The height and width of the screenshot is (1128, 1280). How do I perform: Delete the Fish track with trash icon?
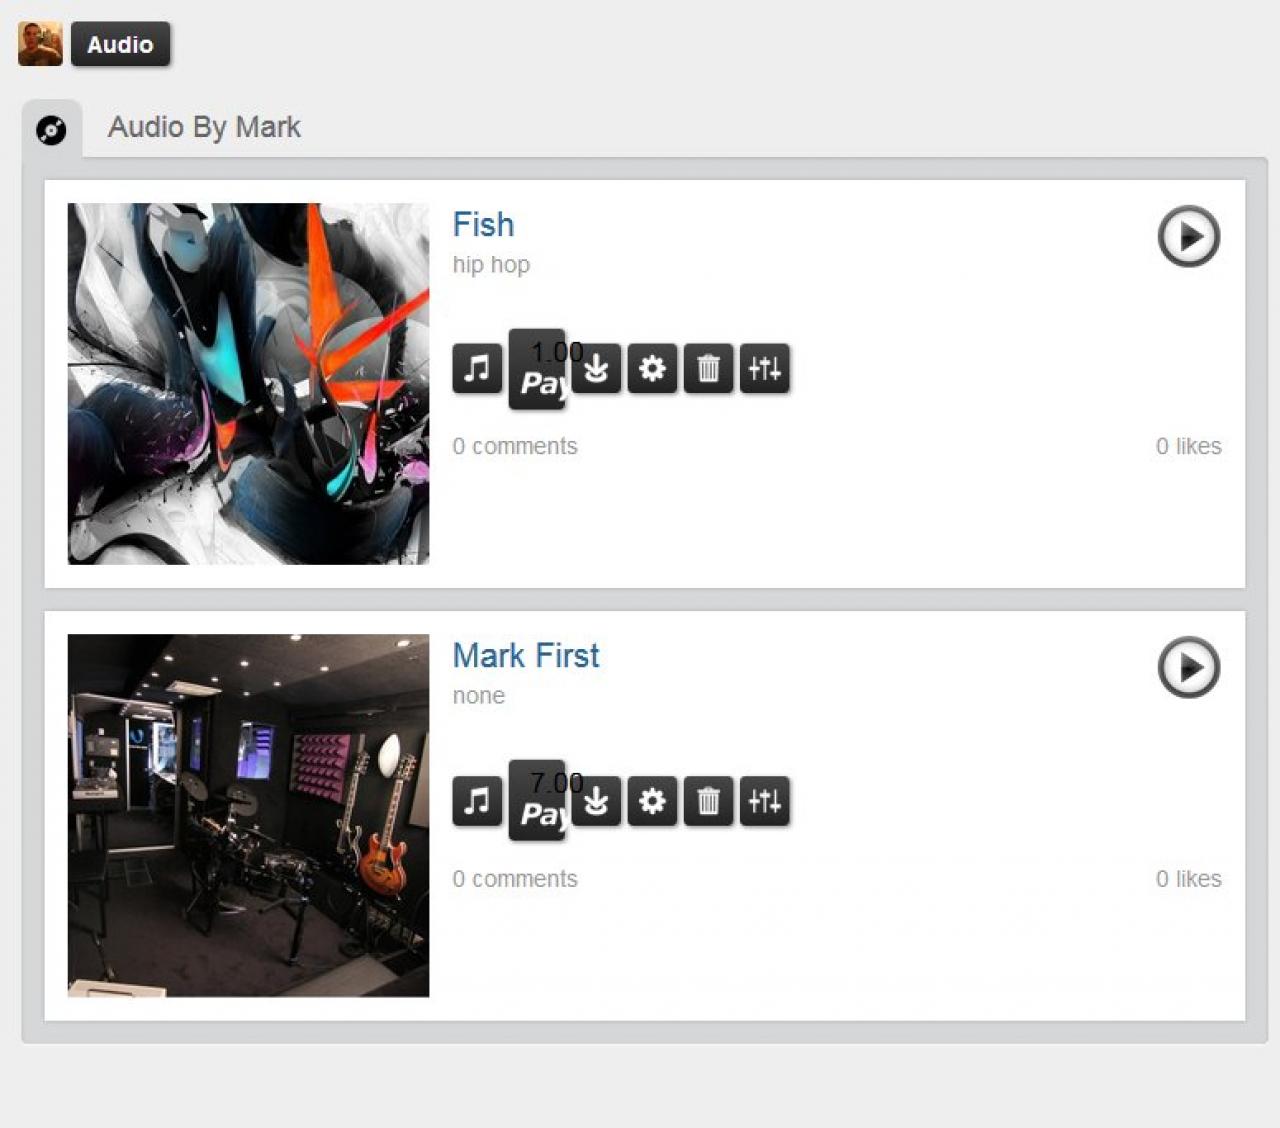coord(708,369)
